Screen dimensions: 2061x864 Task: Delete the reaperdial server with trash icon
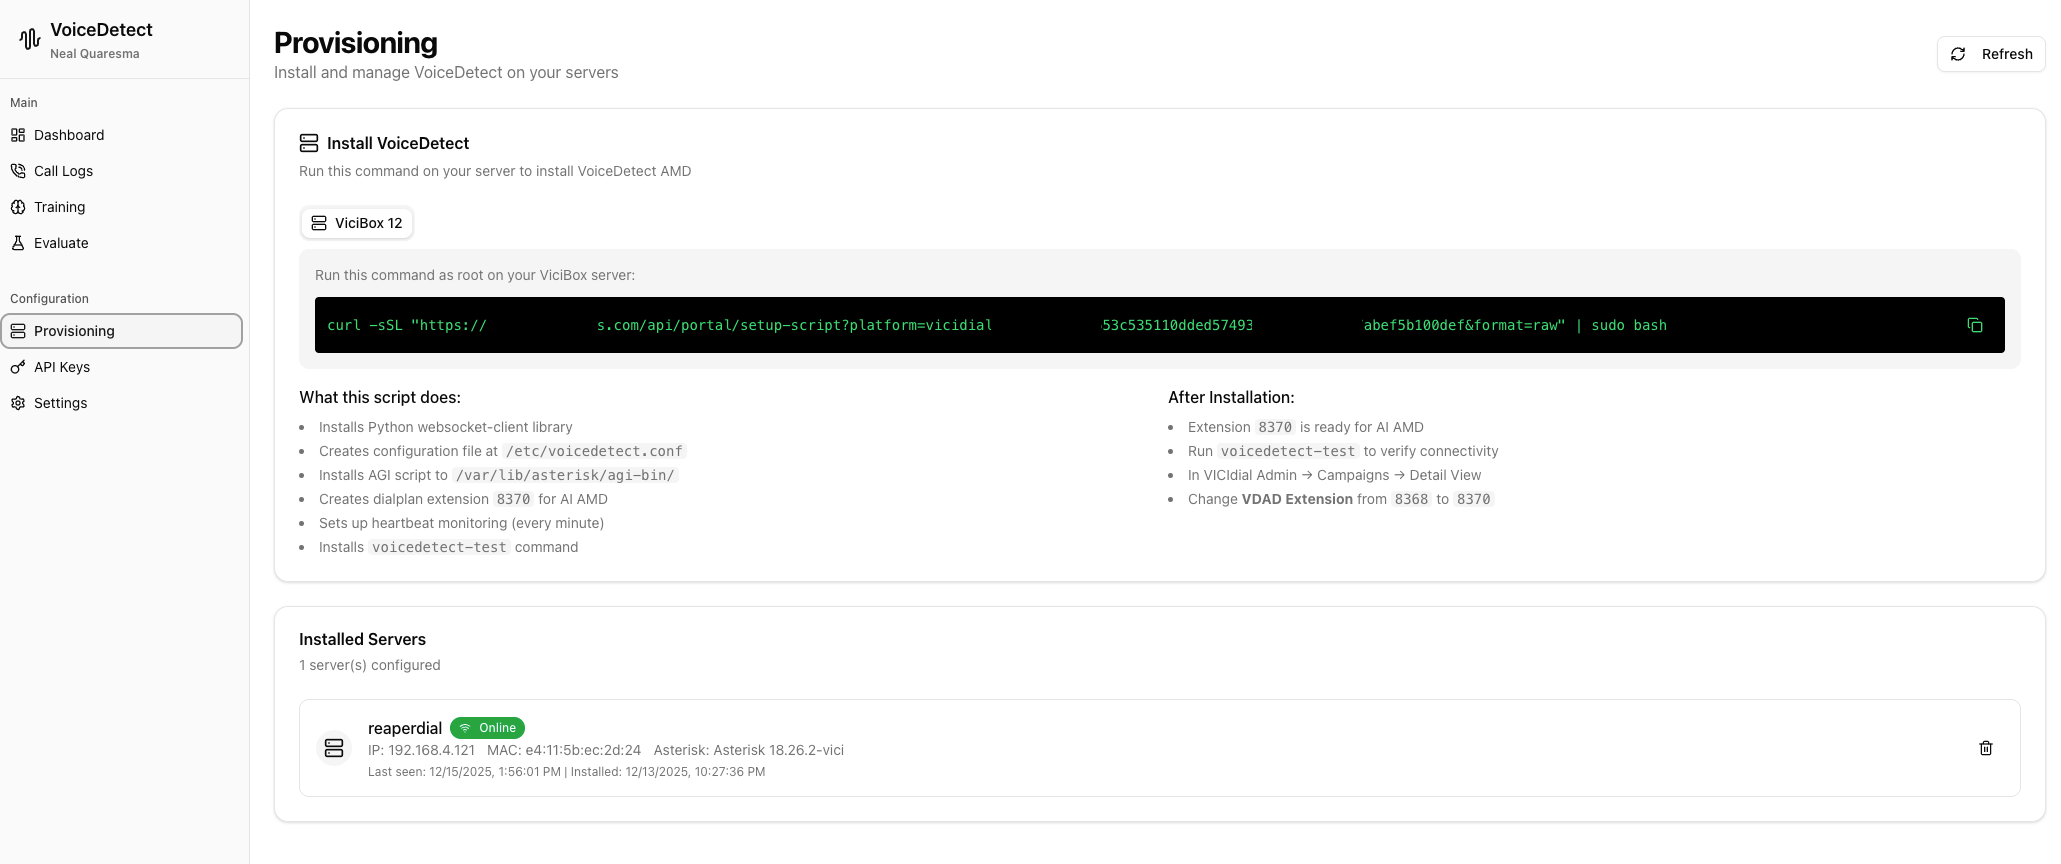click(x=1986, y=748)
